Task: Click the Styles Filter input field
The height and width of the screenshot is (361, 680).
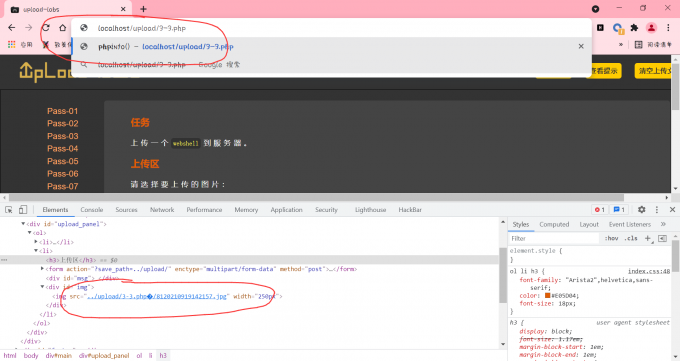Action: click(x=554, y=238)
